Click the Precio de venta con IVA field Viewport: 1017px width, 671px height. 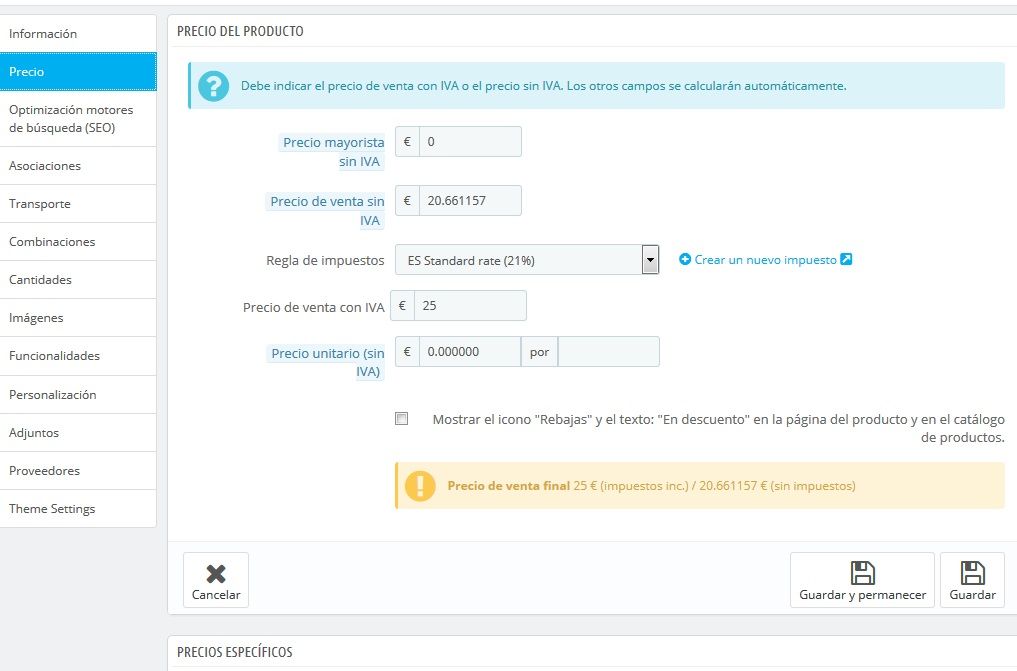[470, 305]
